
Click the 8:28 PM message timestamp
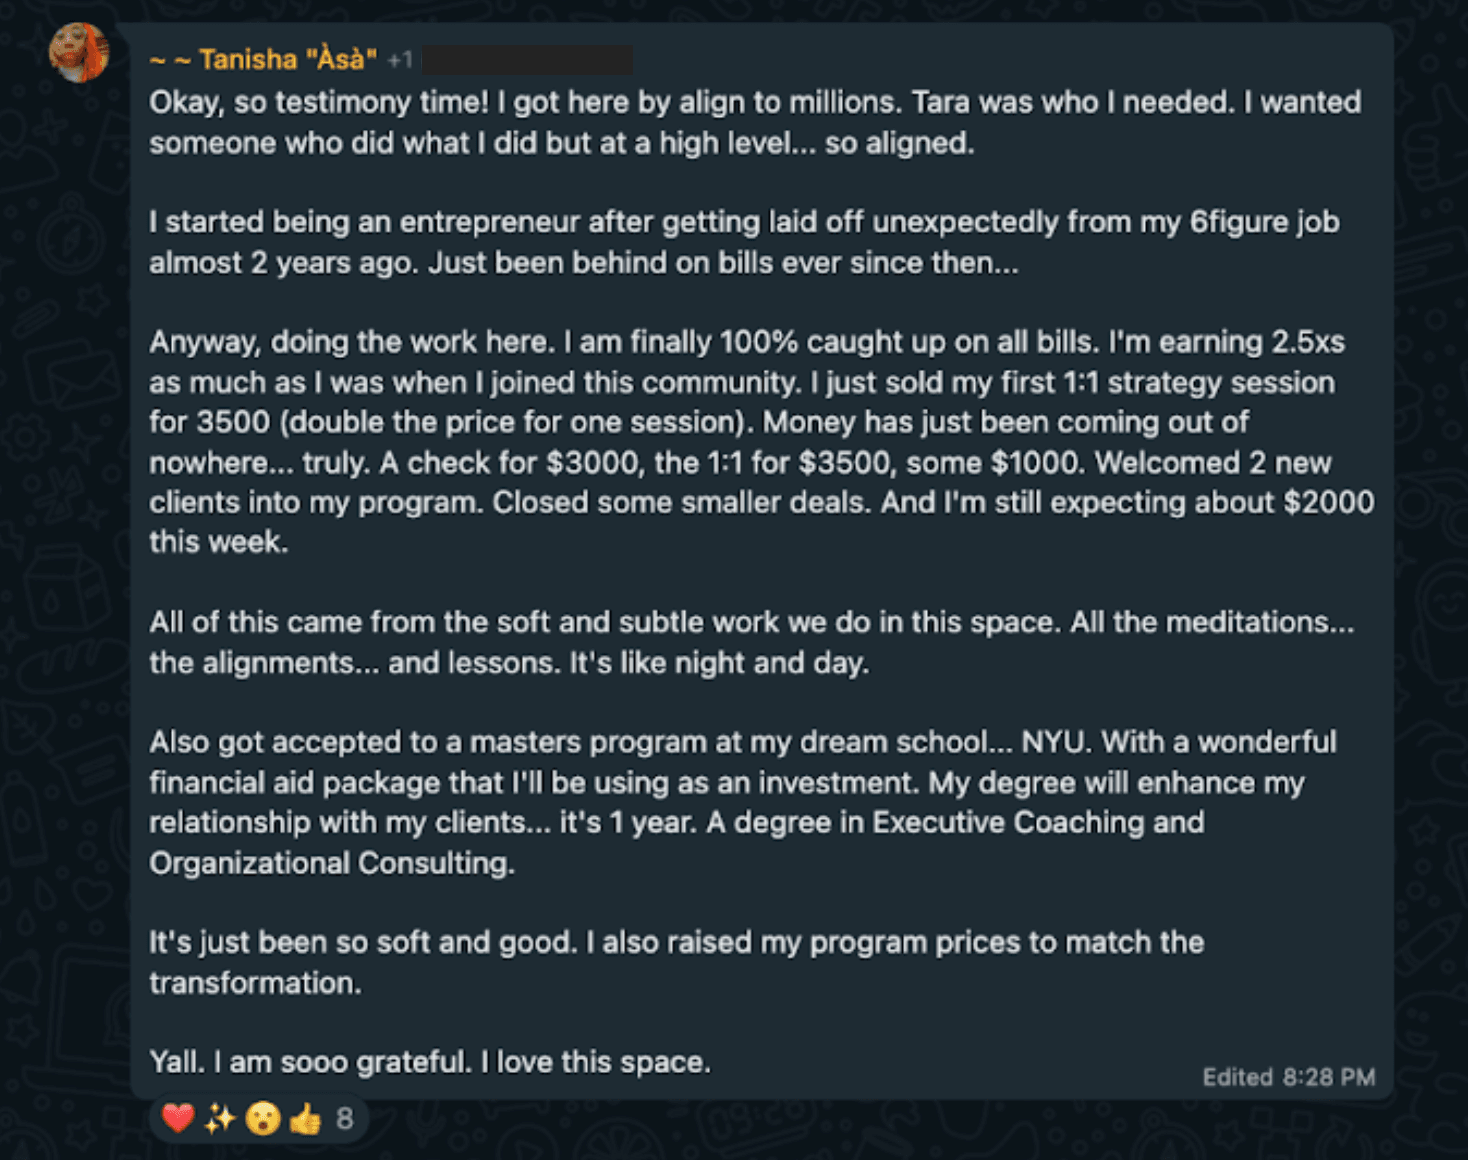[x=1329, y=1077]
